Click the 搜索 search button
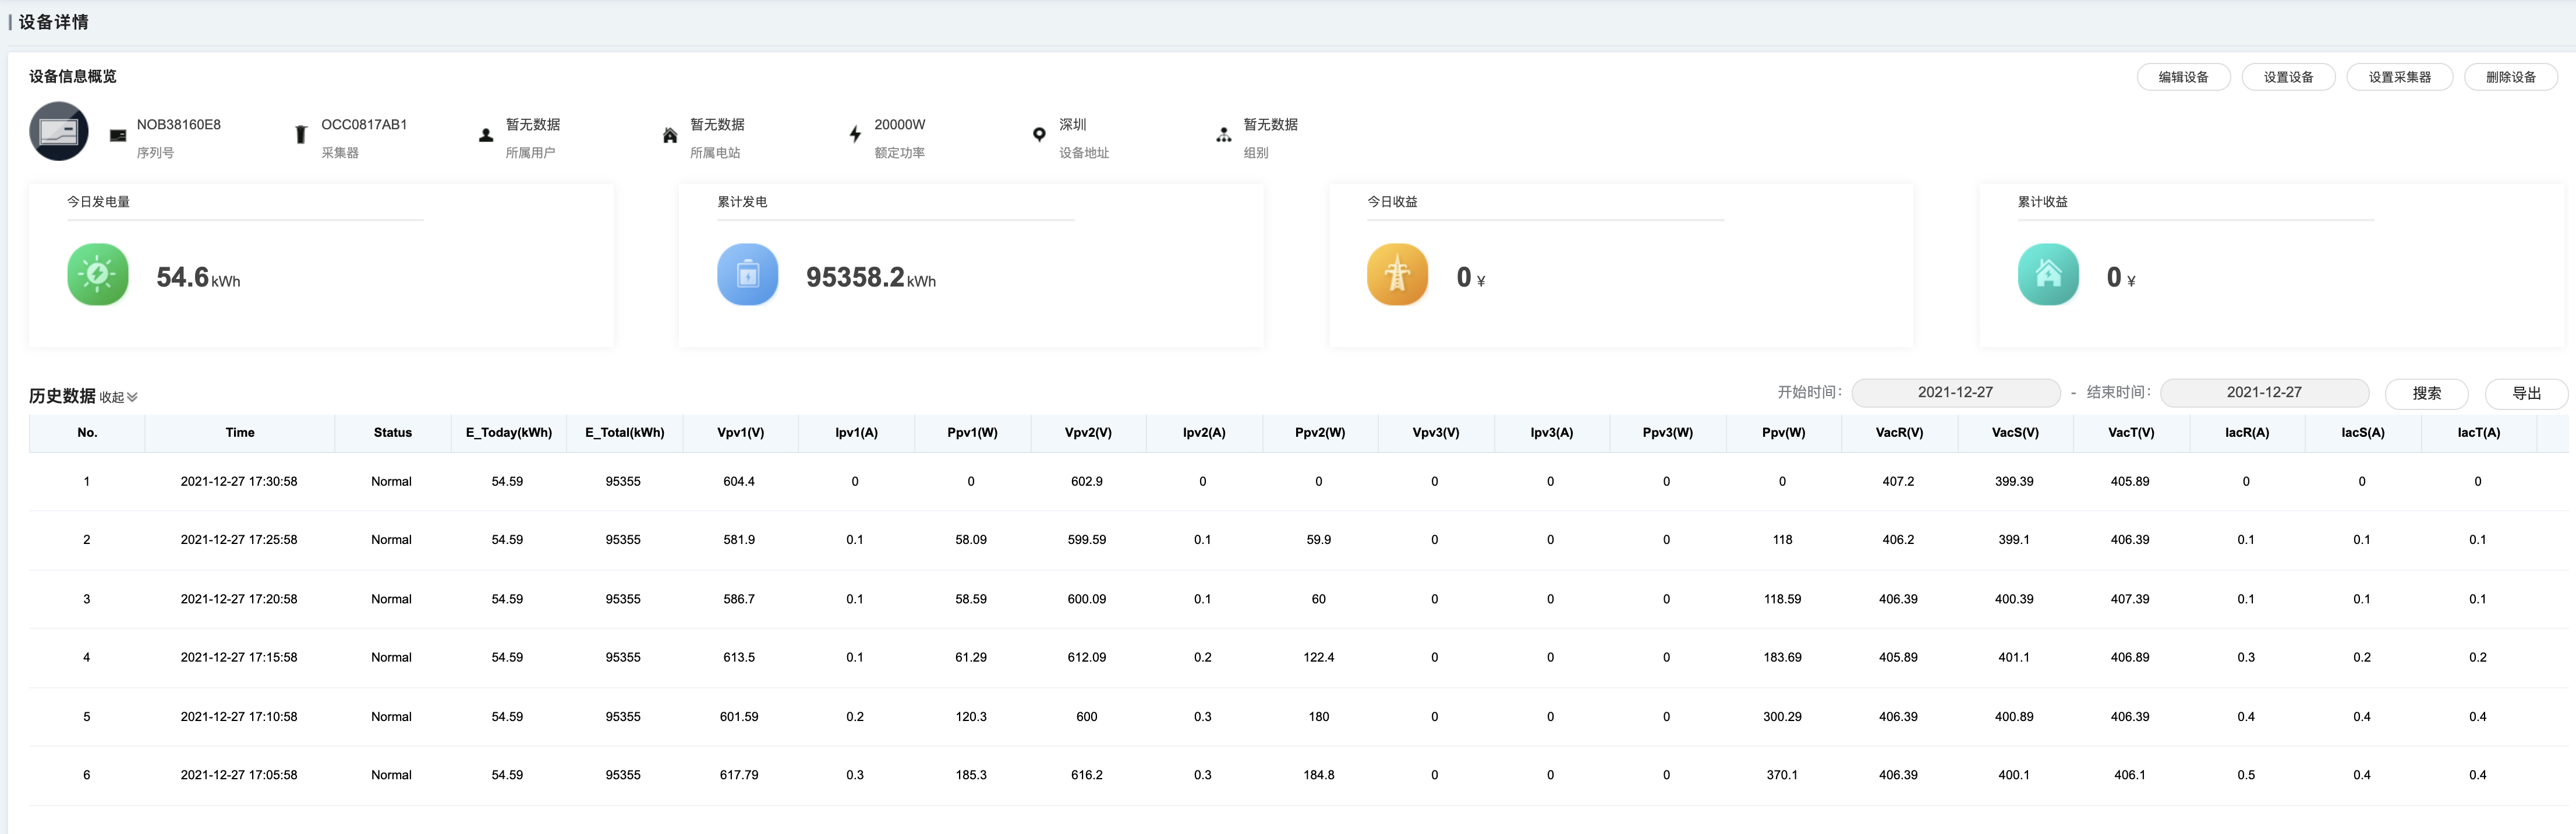This screenshot has height=834, width=2576. point(2426,394)
